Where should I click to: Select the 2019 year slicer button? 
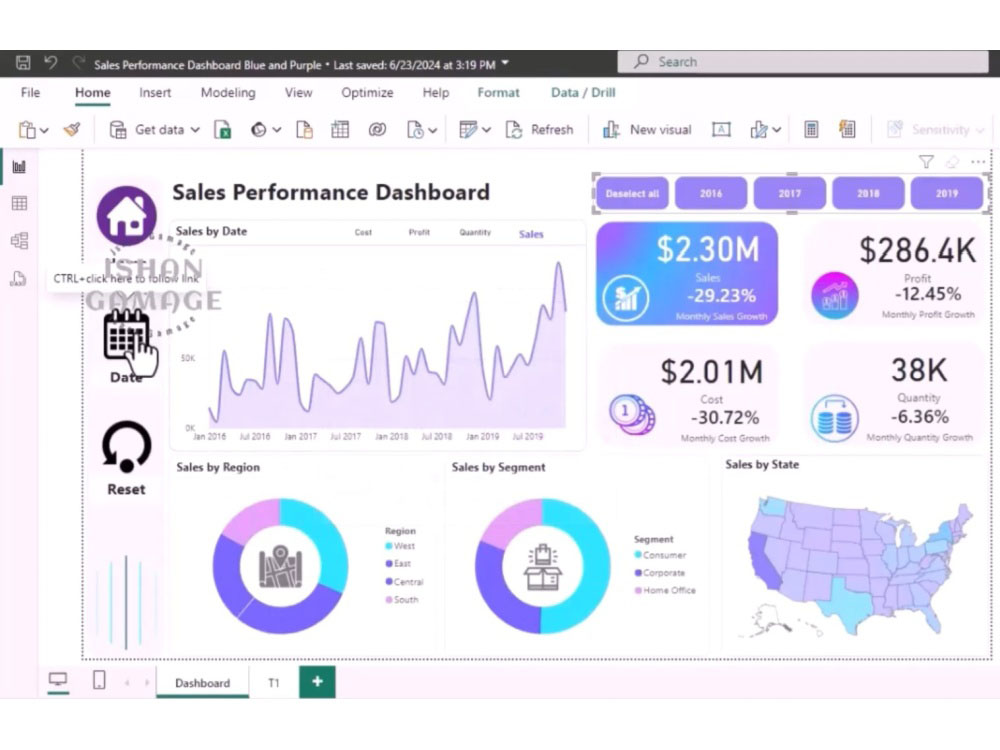pos(946,193)
